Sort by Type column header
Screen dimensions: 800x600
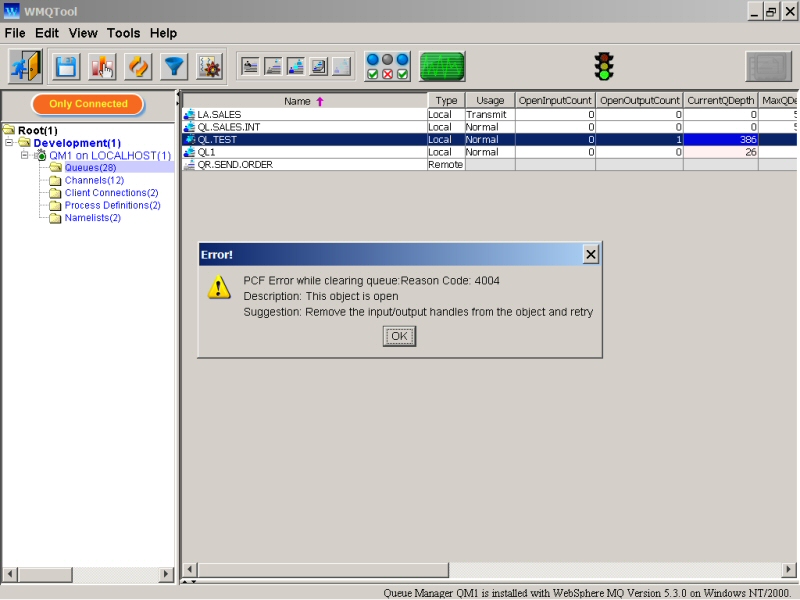(446, 101)
